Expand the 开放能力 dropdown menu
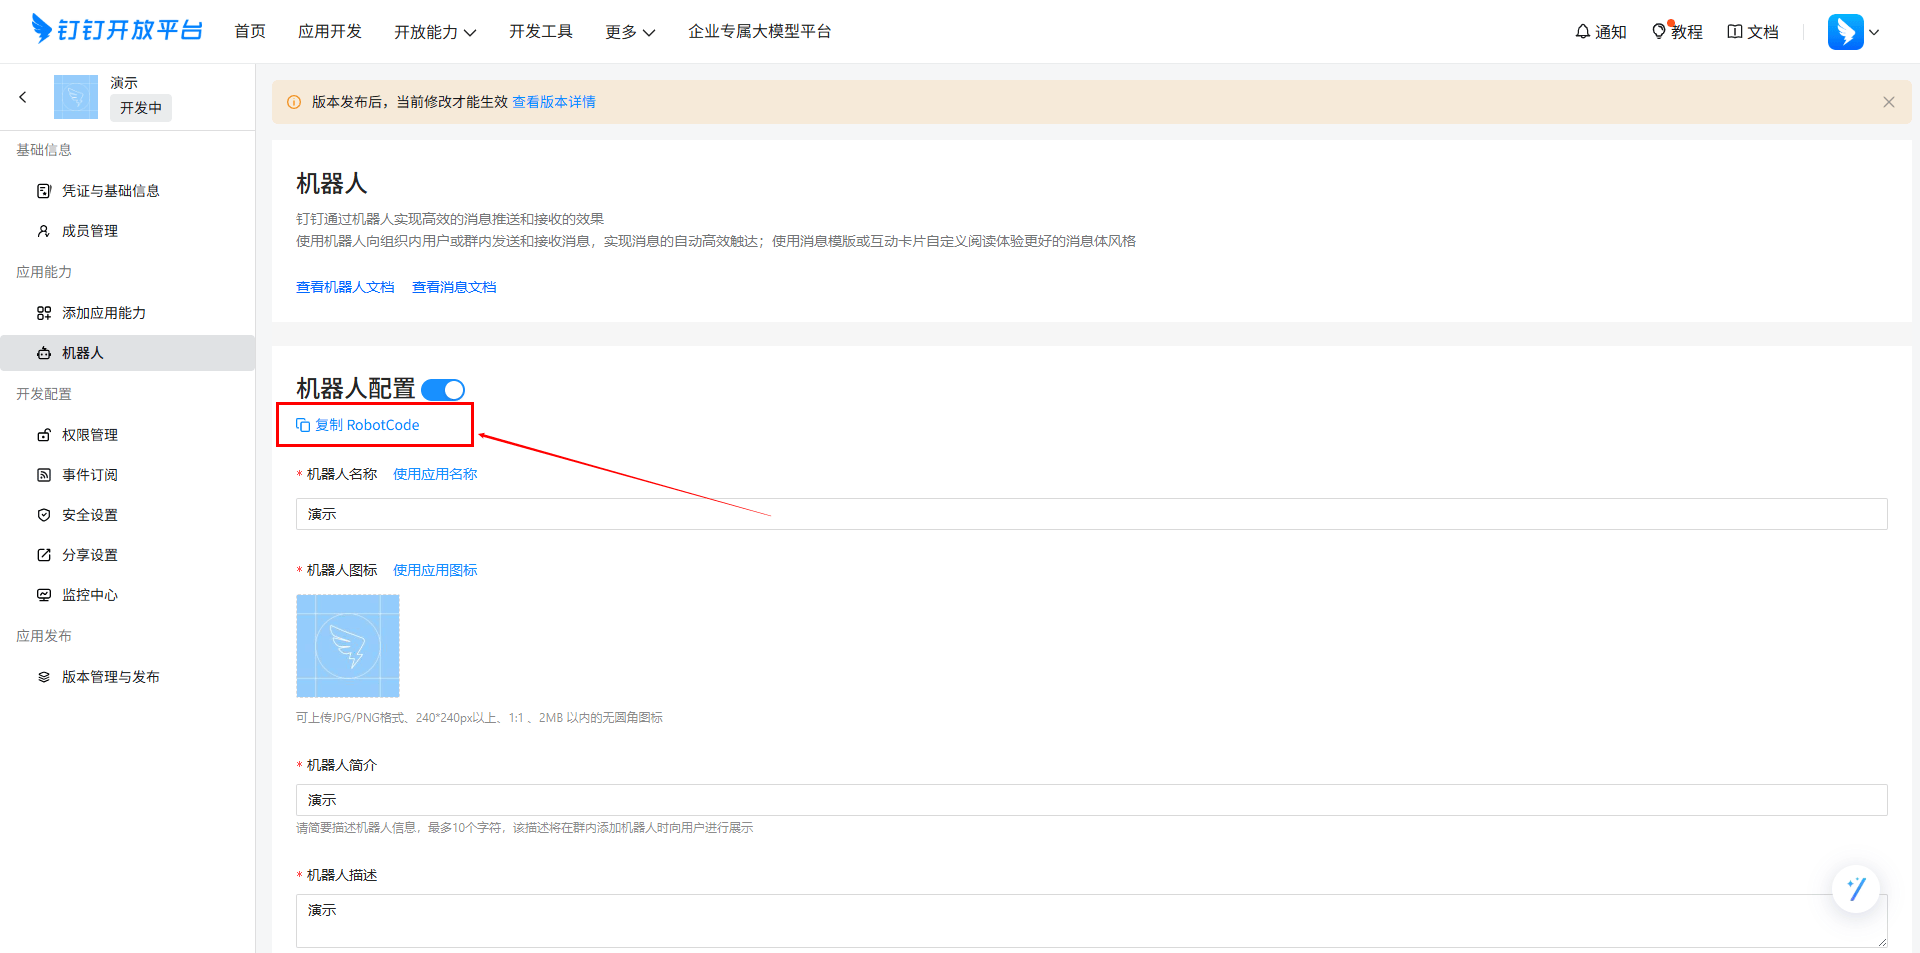1920x953 pixels. click(x=434, y=32)
